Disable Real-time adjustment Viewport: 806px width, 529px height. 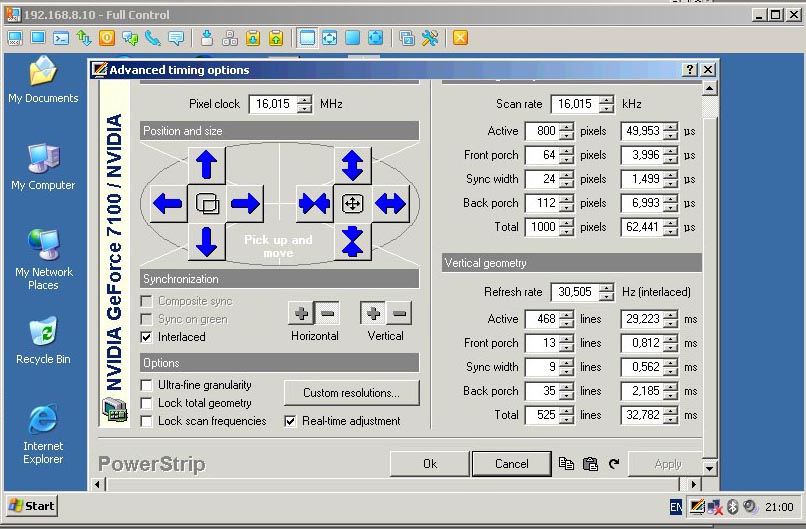290,421
